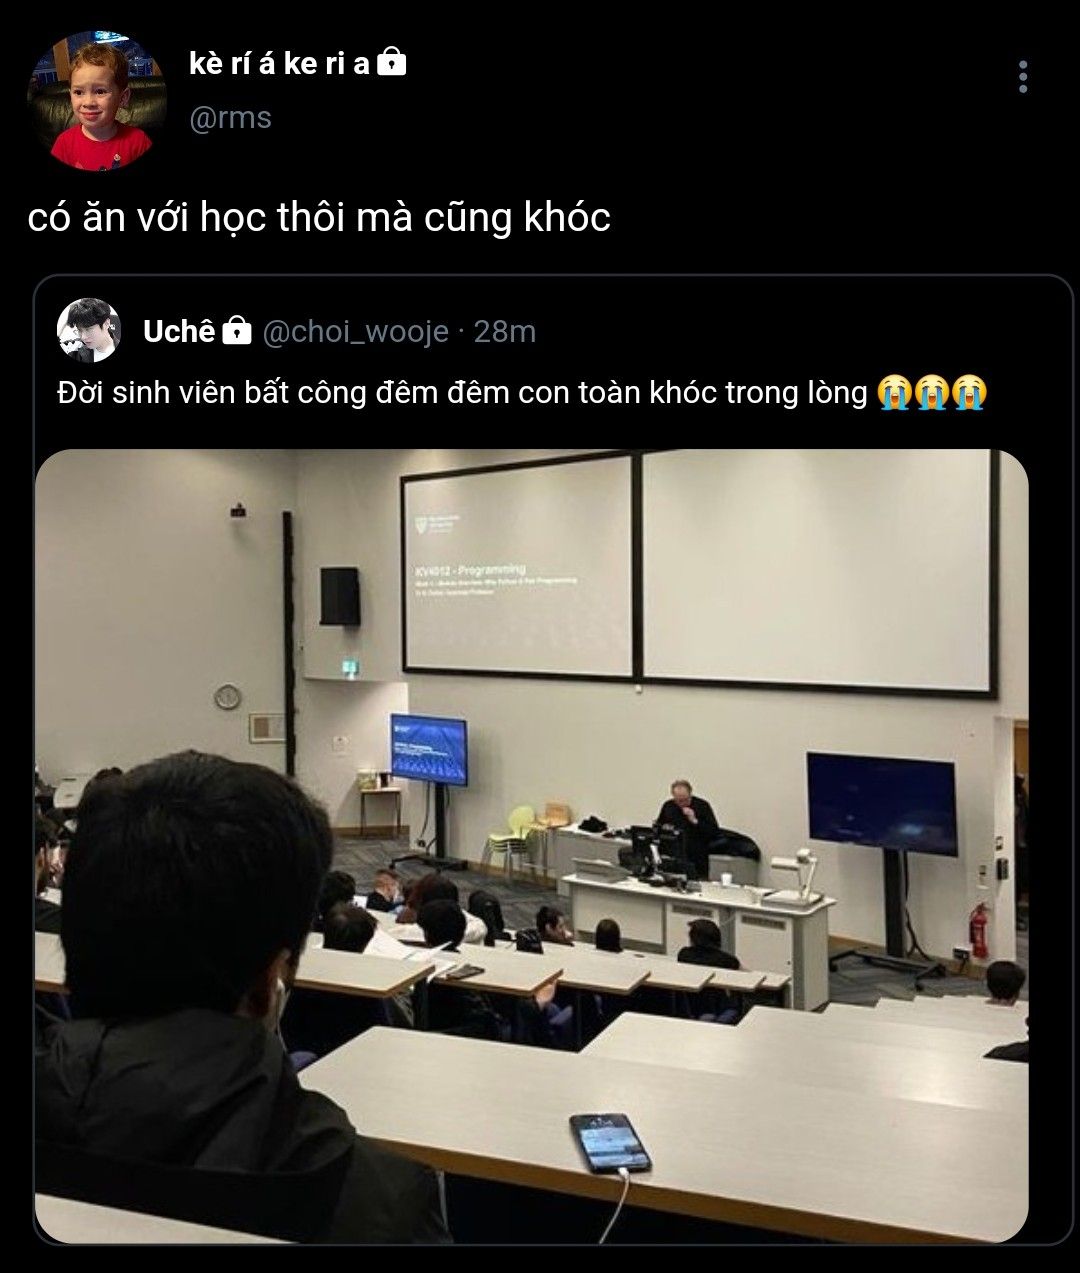View the lecture hall photo full size
The width and height of the screenshot is (1080, 1273).
532,846
